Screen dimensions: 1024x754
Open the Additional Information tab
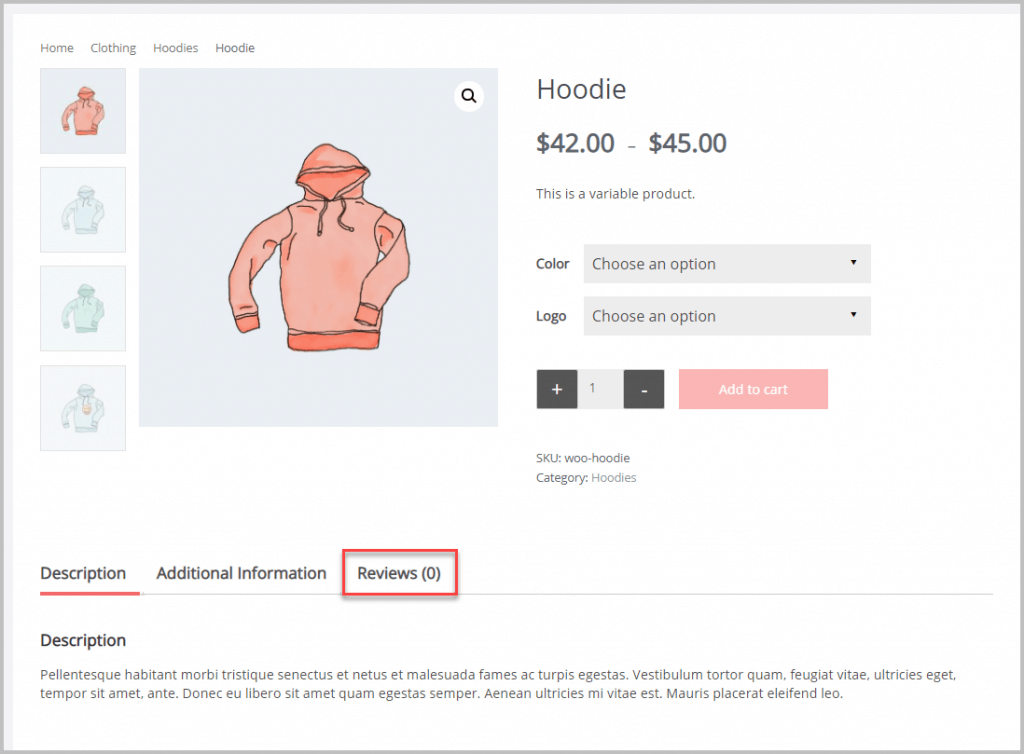tap(240, 572)
